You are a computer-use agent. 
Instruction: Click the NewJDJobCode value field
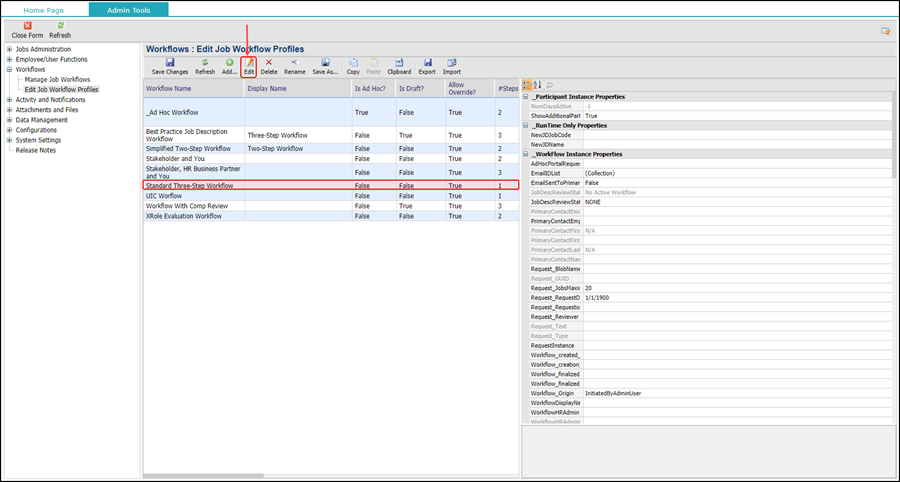[737, 135]
